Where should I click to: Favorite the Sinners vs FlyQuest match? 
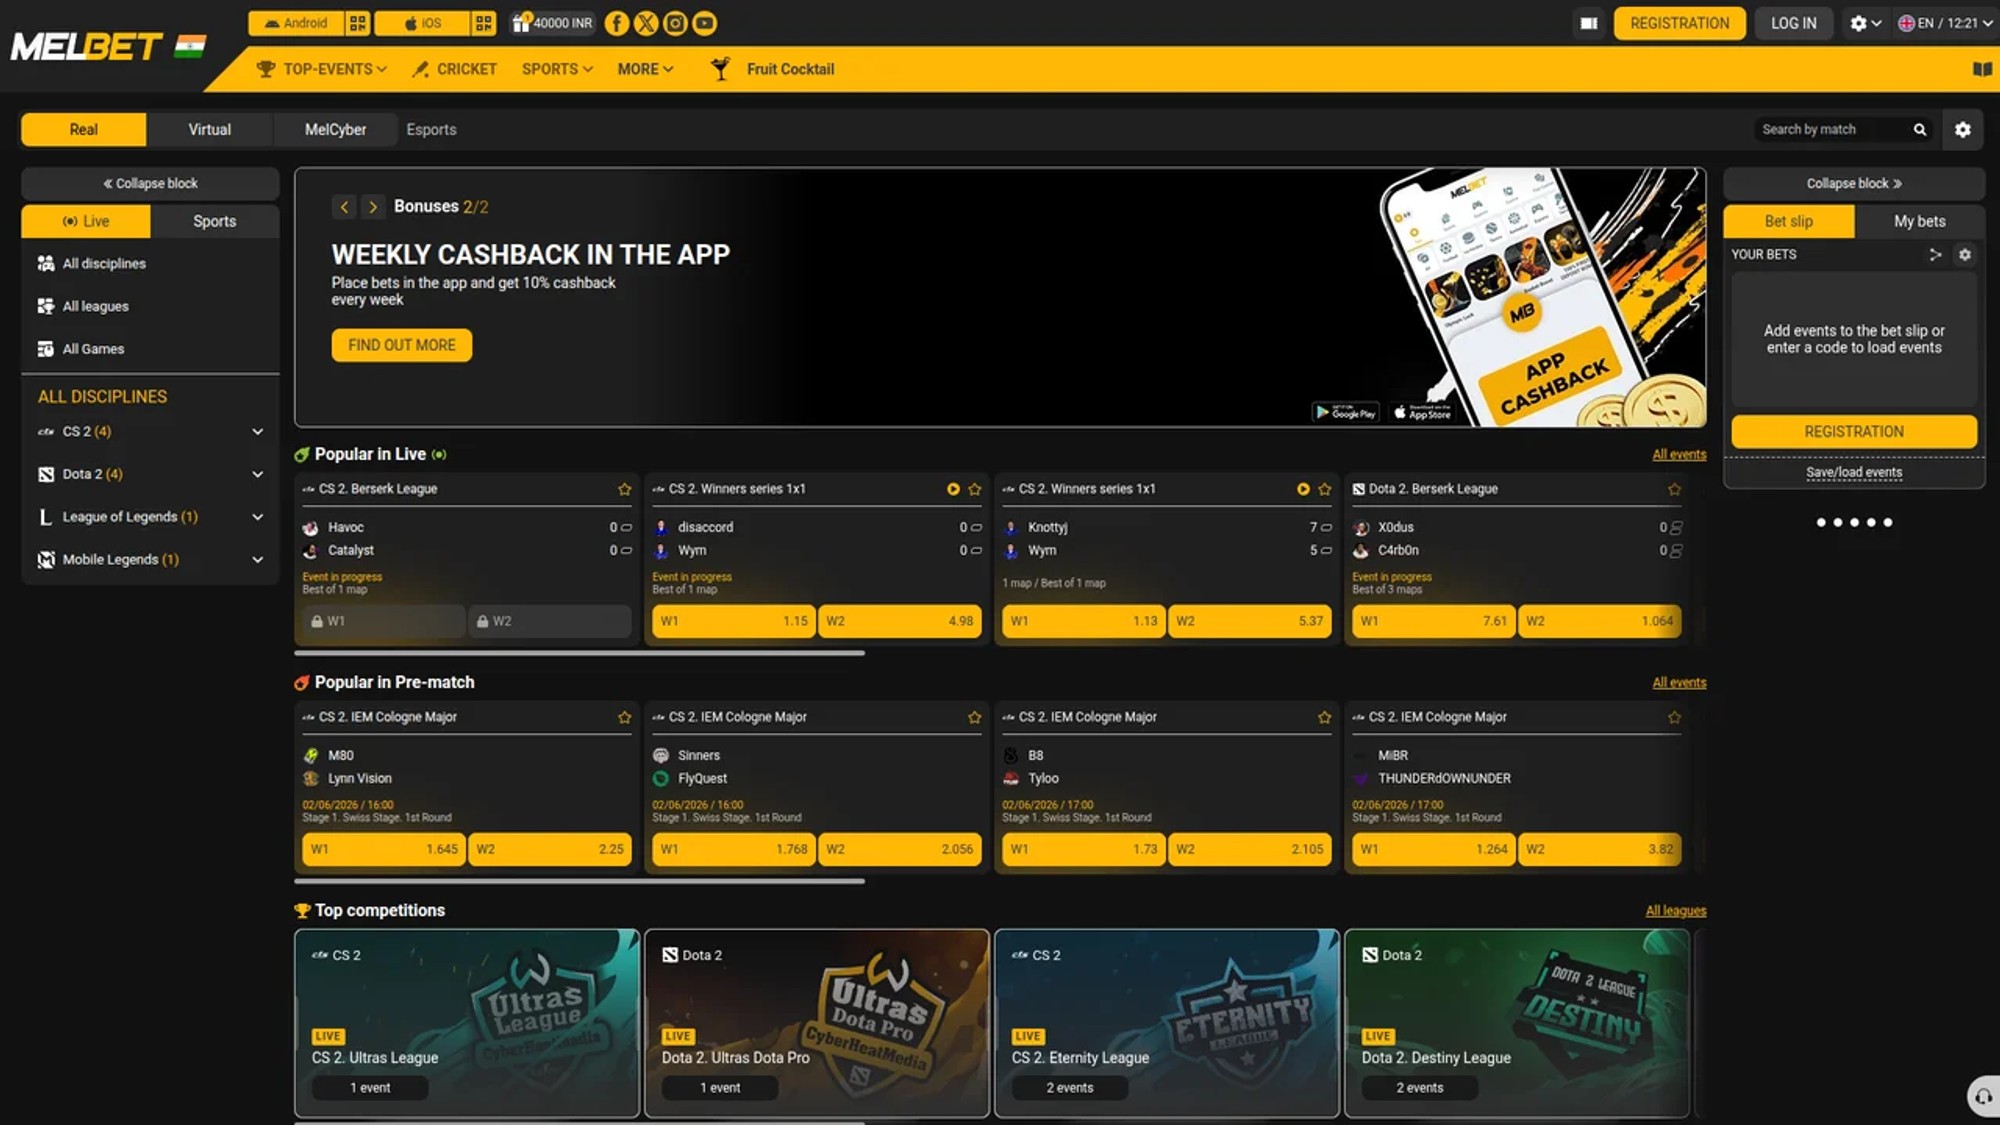click(975, 717)
